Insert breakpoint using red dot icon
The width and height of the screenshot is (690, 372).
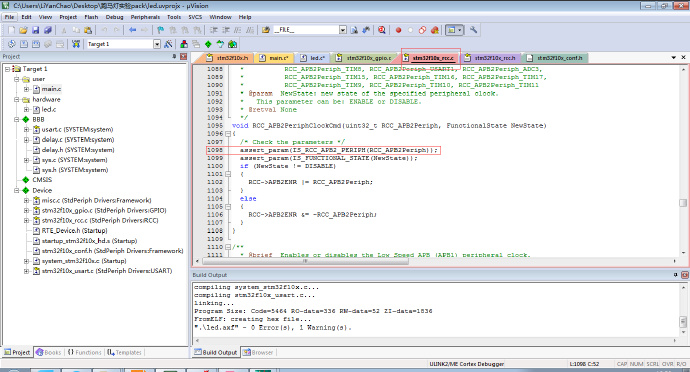point(398,30)
